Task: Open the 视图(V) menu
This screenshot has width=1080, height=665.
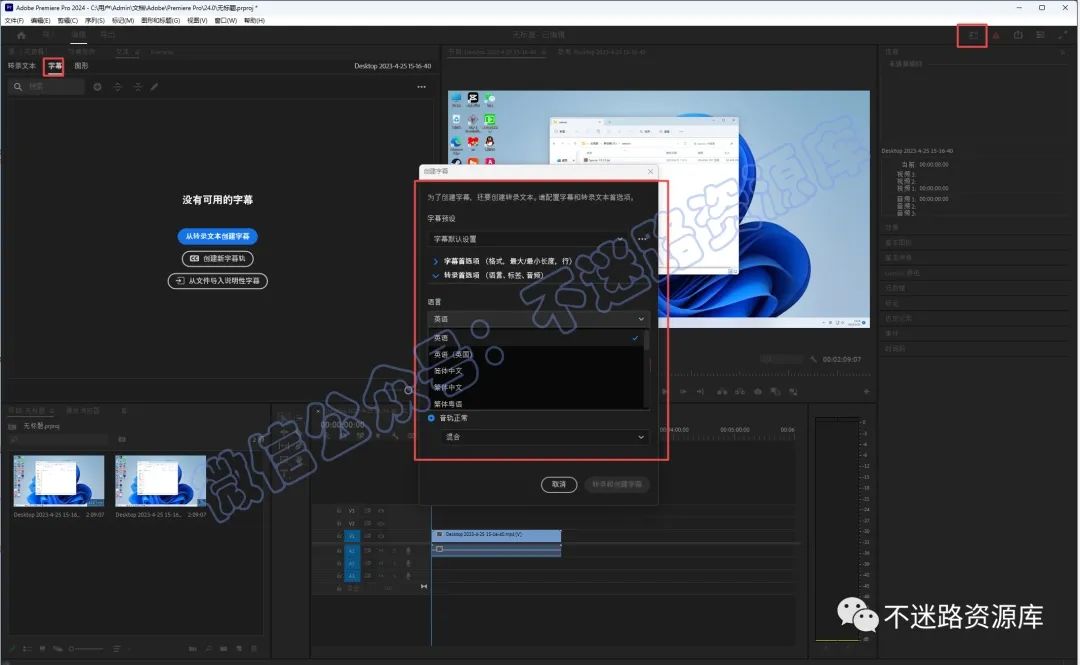Action: point(197,21)
